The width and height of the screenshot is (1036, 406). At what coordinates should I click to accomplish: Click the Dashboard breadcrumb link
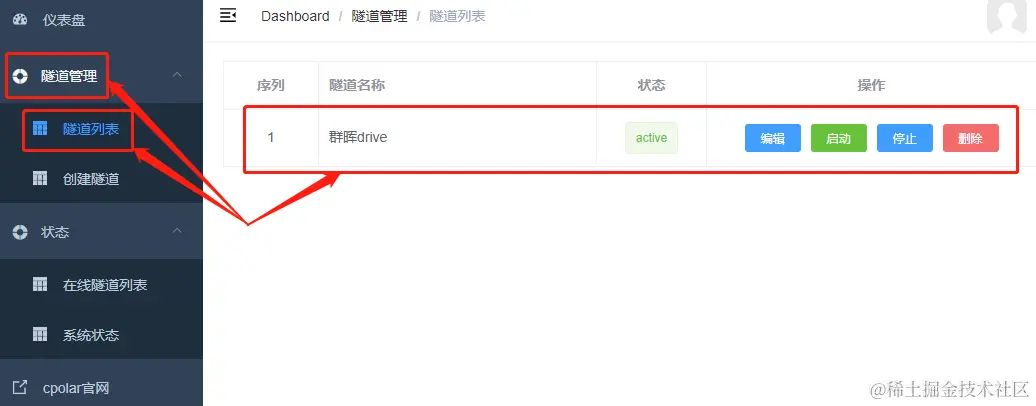tap(295, 17)
